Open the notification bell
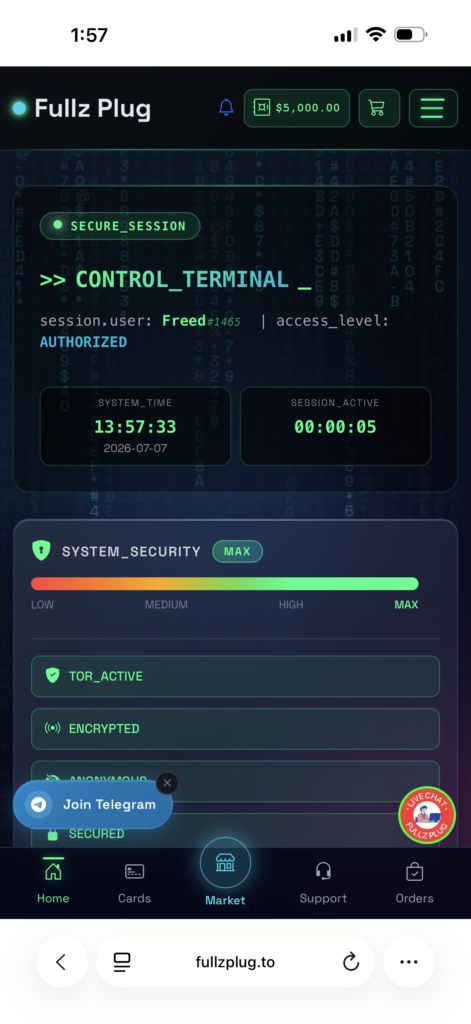This screenshot has width=471, height=1024. tap(226, 108)
